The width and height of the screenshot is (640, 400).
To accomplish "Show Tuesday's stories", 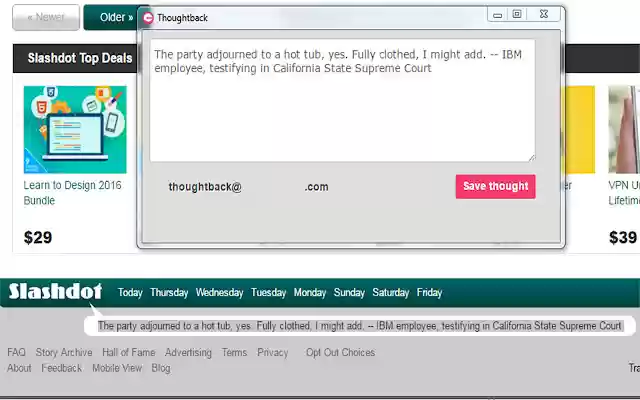I will 268,293.
